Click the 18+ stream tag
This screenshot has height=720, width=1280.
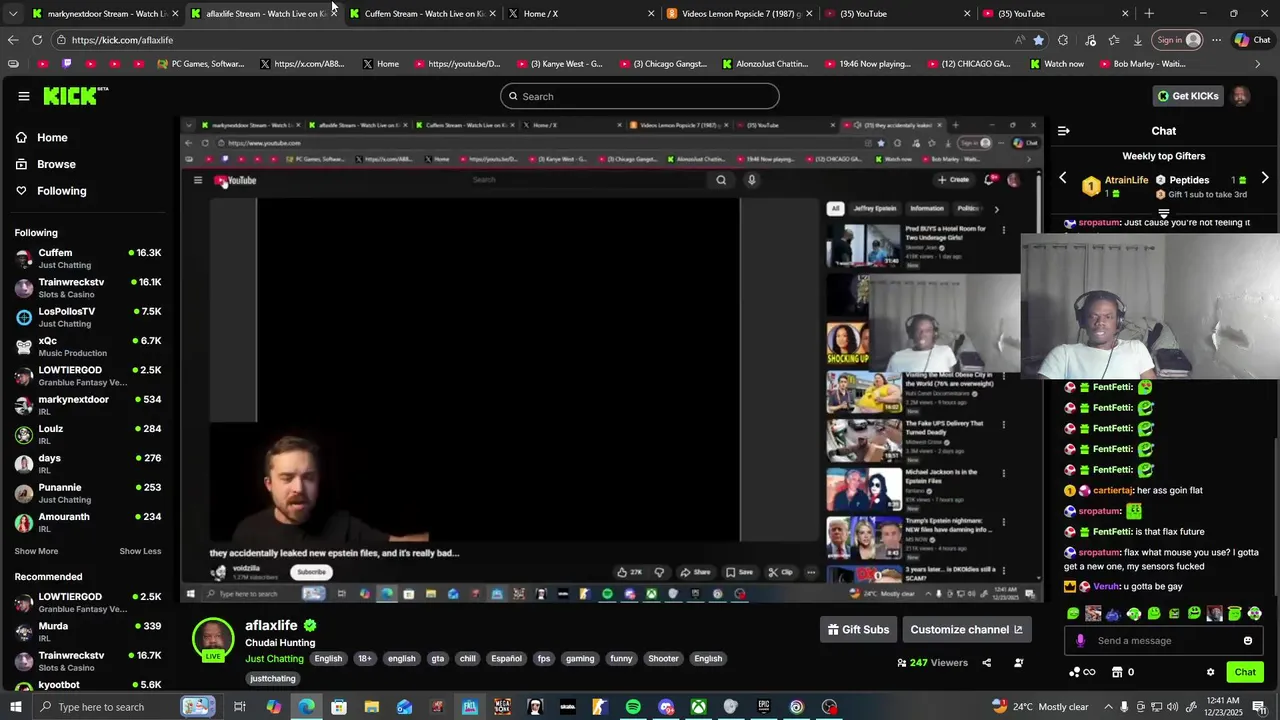pyautogui.click(x=365, y=659)
